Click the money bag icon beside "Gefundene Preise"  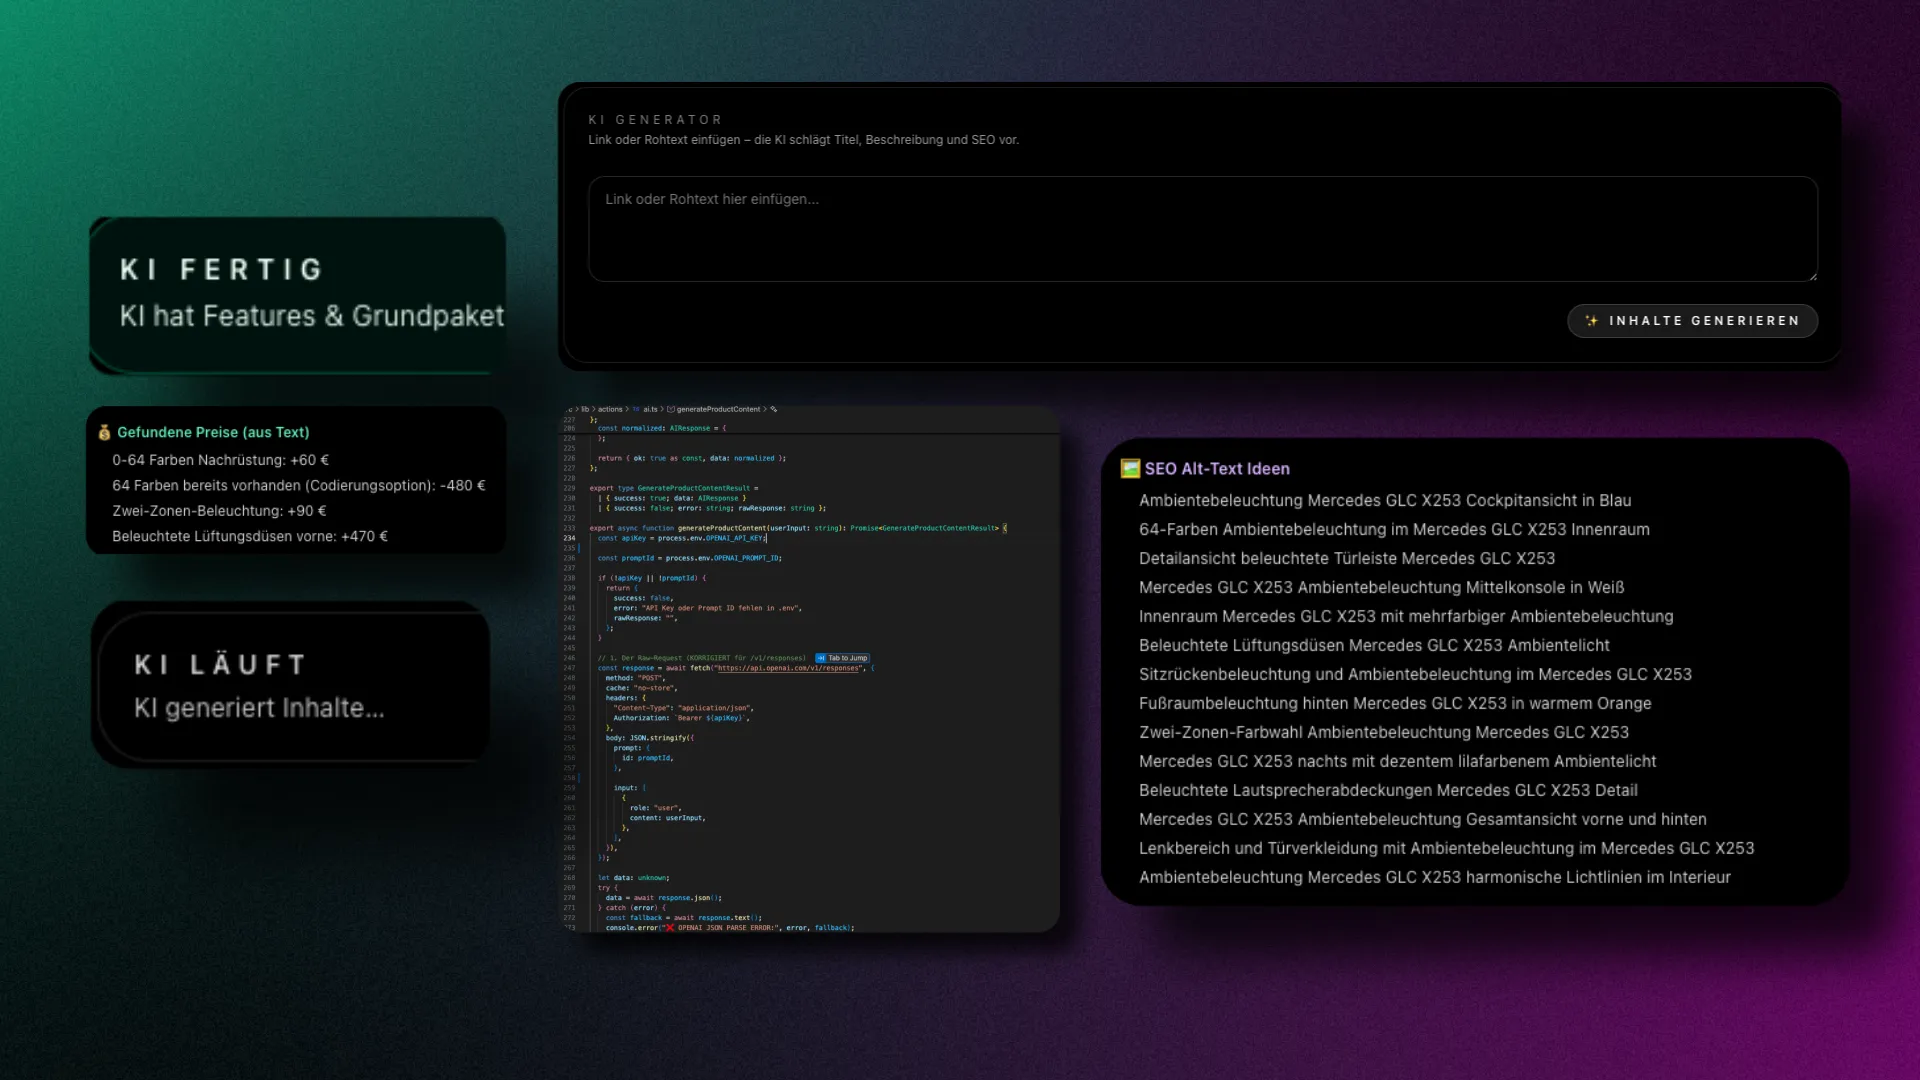click(103, 432)
